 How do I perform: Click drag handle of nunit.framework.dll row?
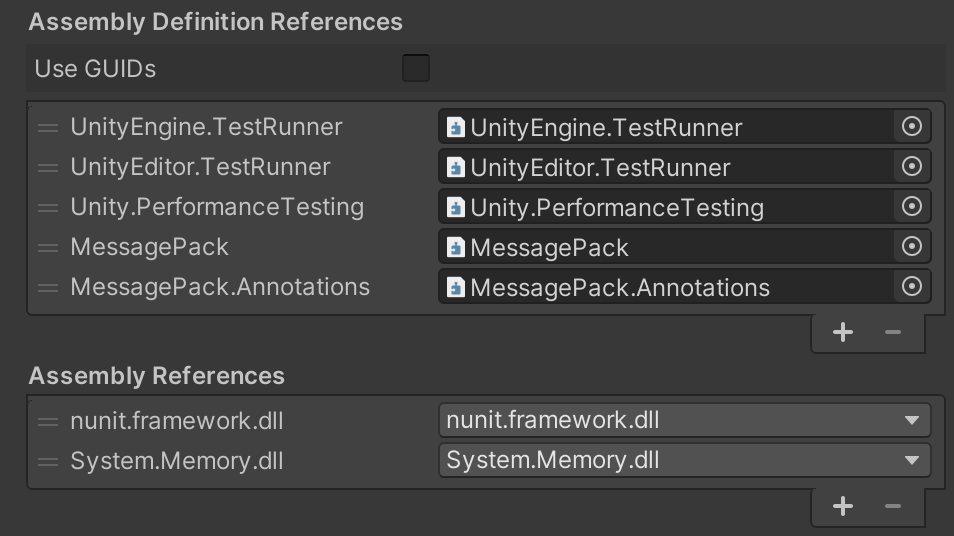[x=48, y=422]
